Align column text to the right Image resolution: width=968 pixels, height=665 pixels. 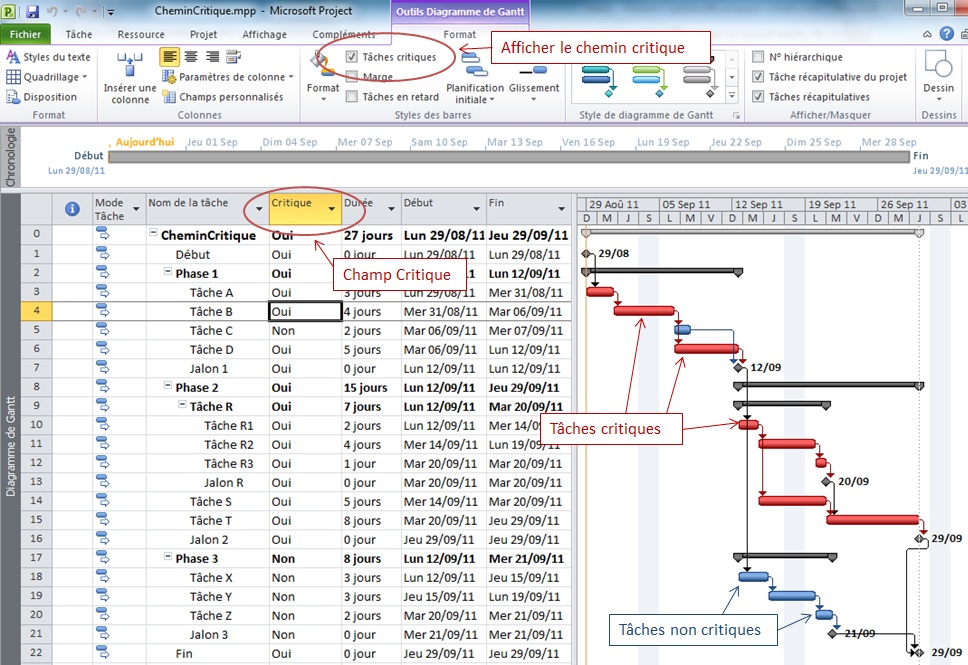click(x=212, y=57)
